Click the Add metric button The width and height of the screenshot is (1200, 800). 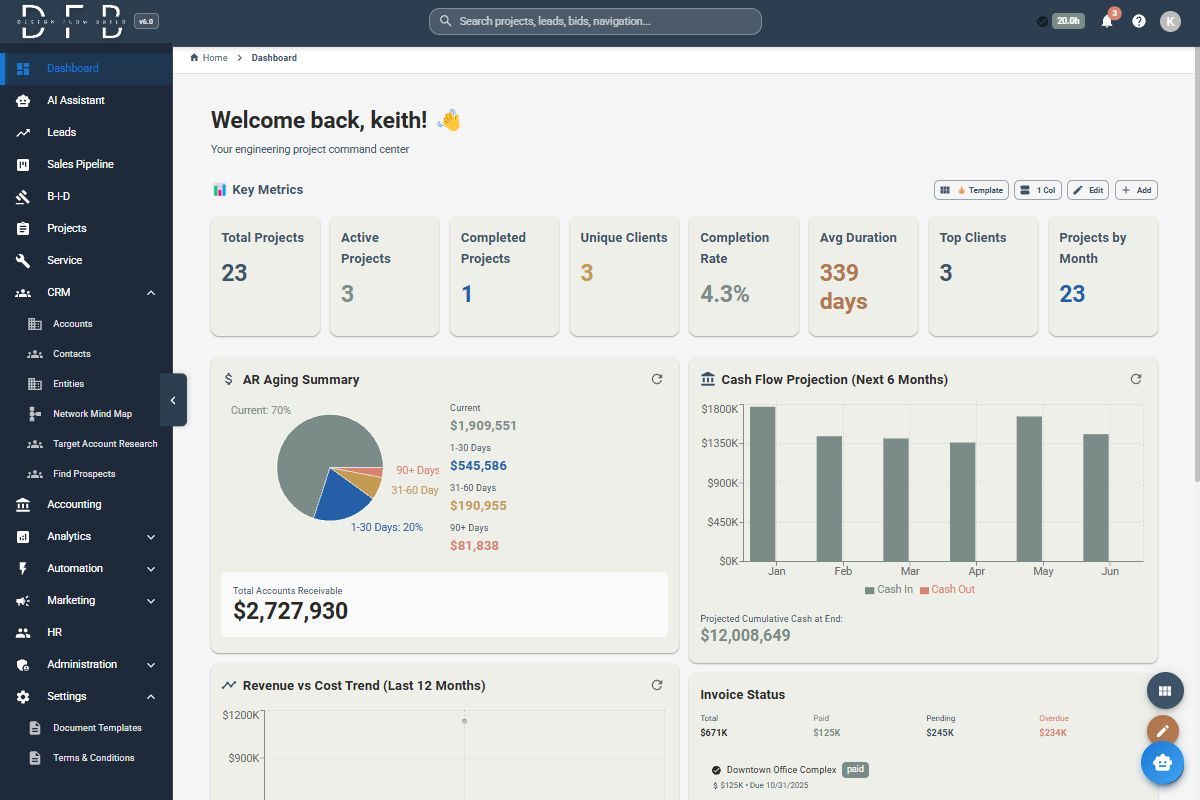click(x=1136, y=190)
